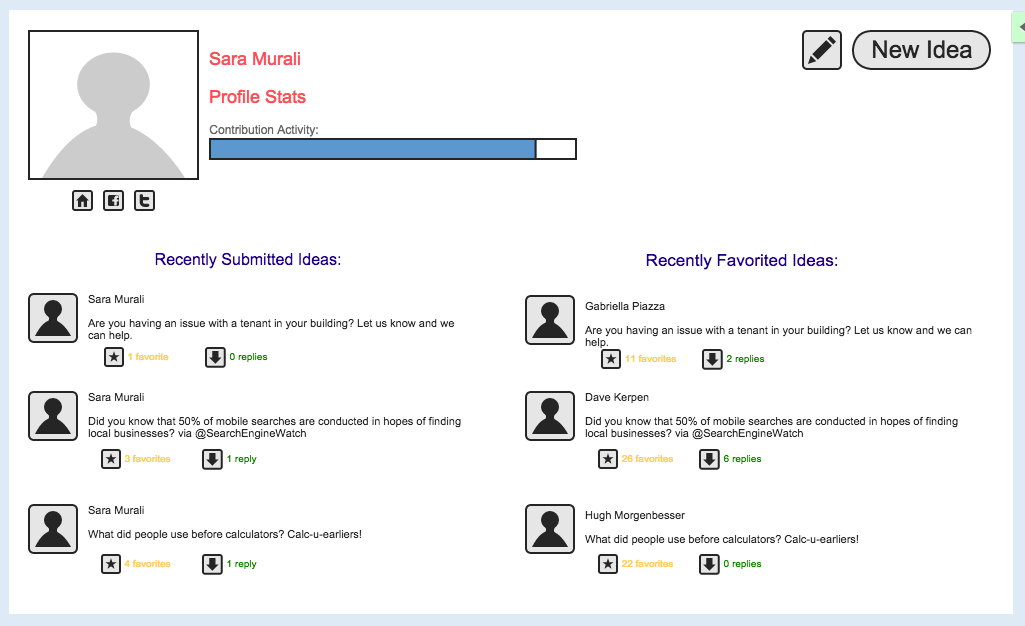Click reply arrow icon next to 6 replies
The width and height of the screenshot is (1025, 626).
[x=709, y=459]
